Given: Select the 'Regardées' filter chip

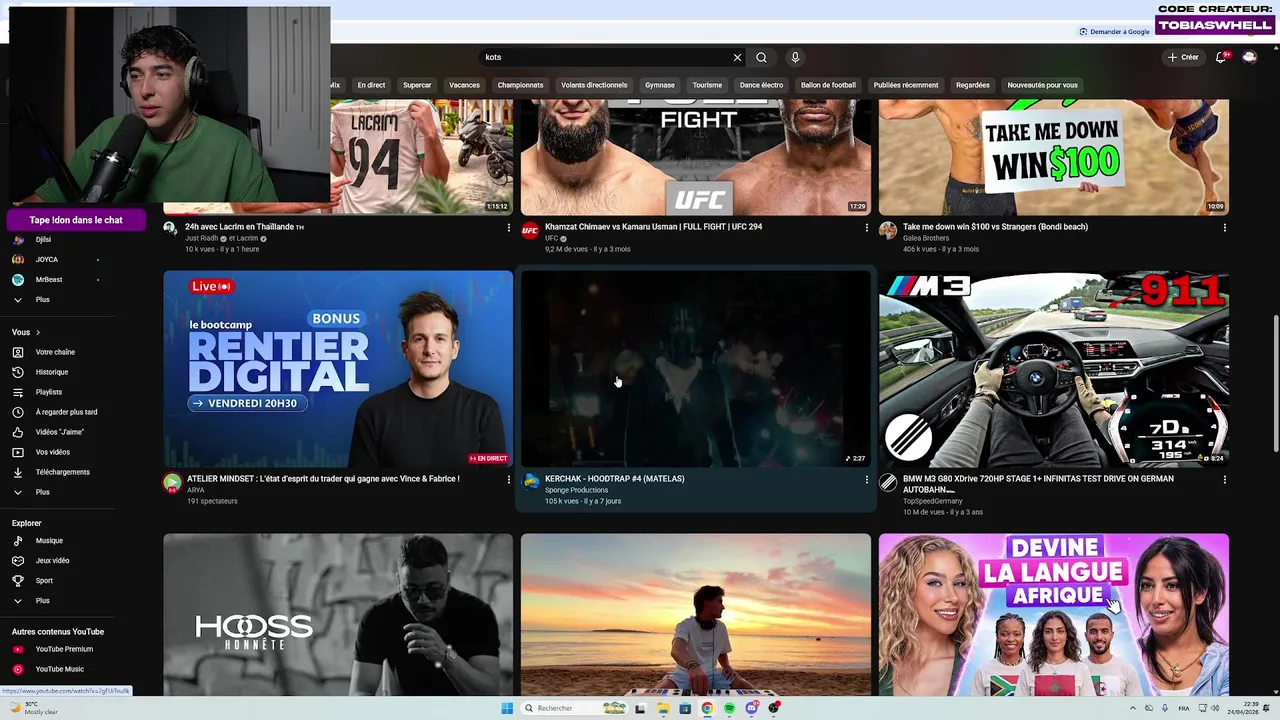Looking at the screenshot, I should (x=973, y=85).
